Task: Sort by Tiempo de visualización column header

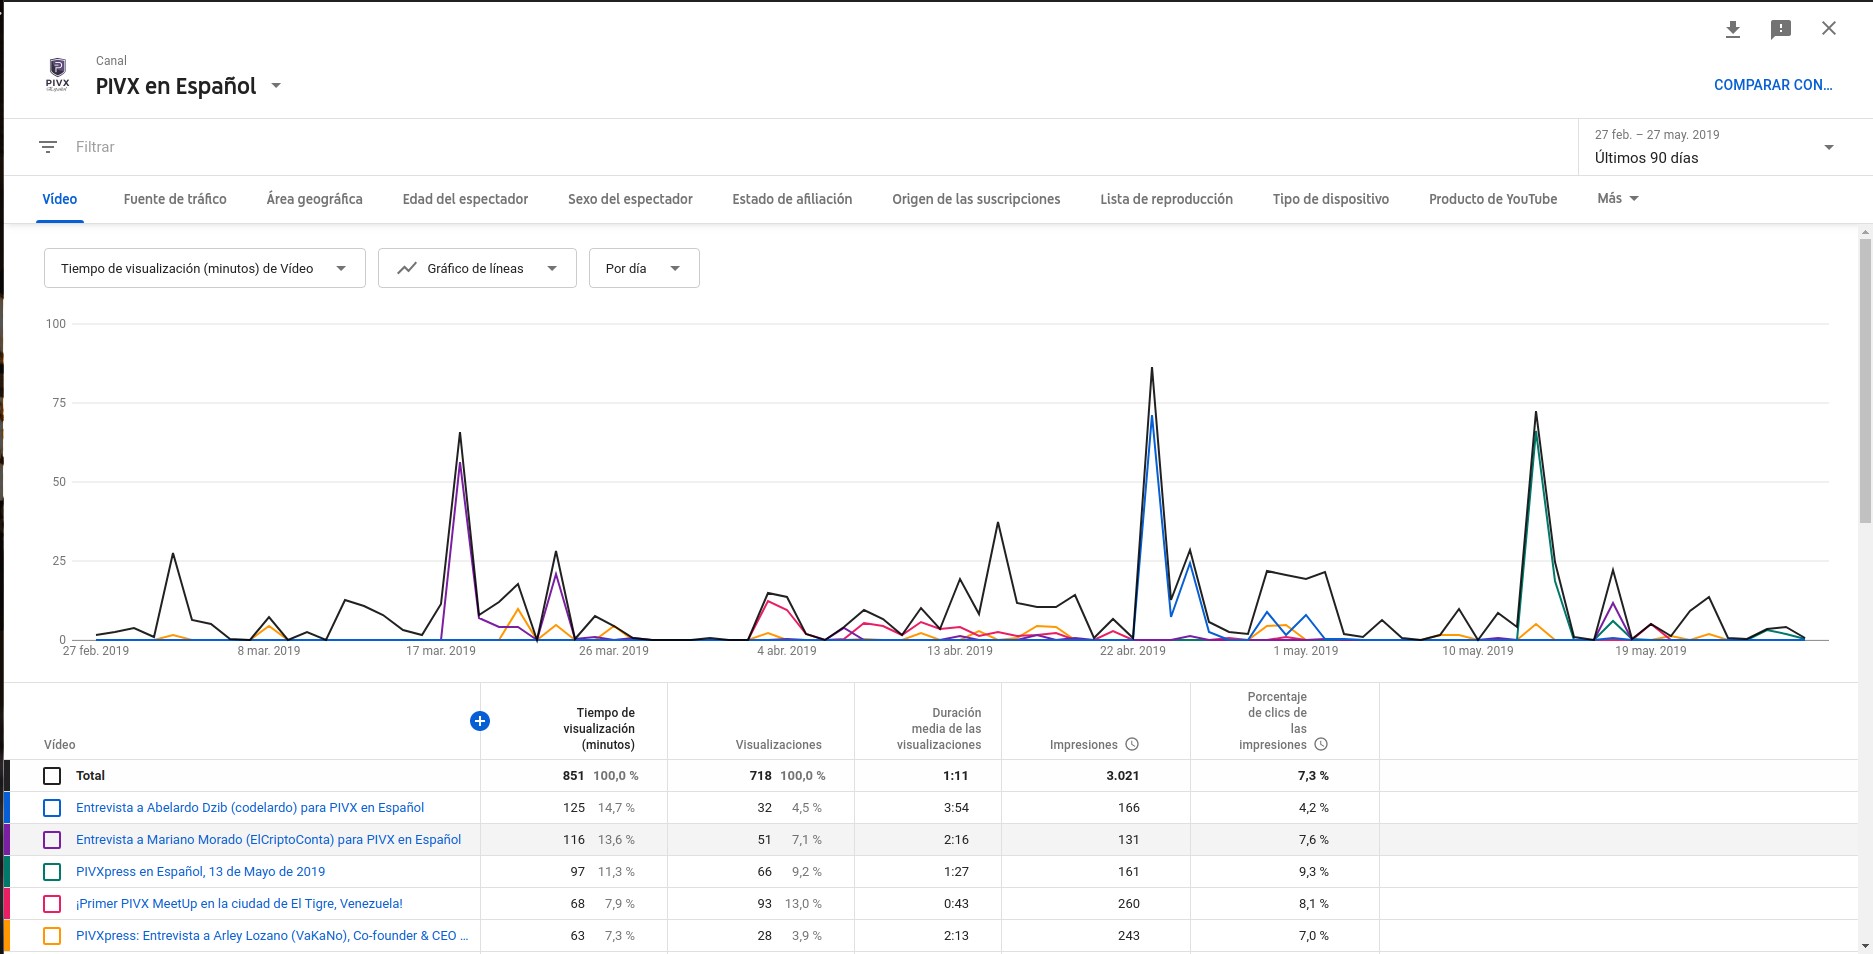Action: pyautogui.click(x=598, y=729)
